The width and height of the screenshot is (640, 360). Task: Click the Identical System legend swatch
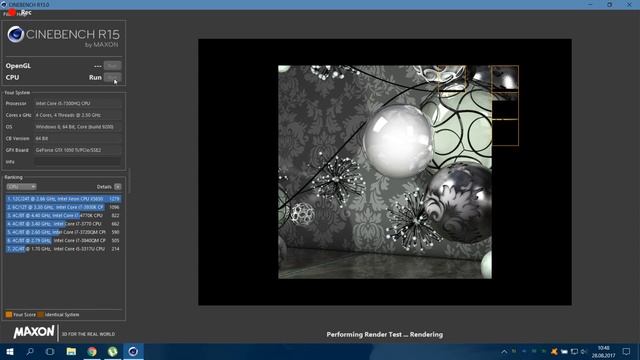[40, 315]
